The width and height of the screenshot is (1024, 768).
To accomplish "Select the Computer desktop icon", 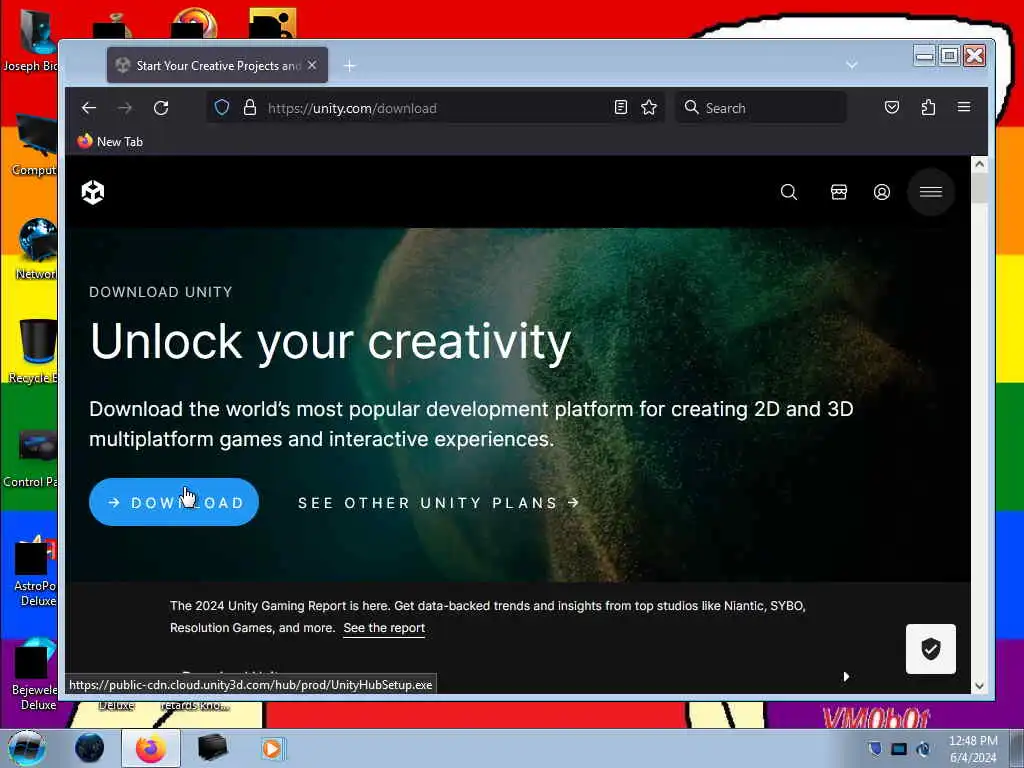I will (34, 145).
